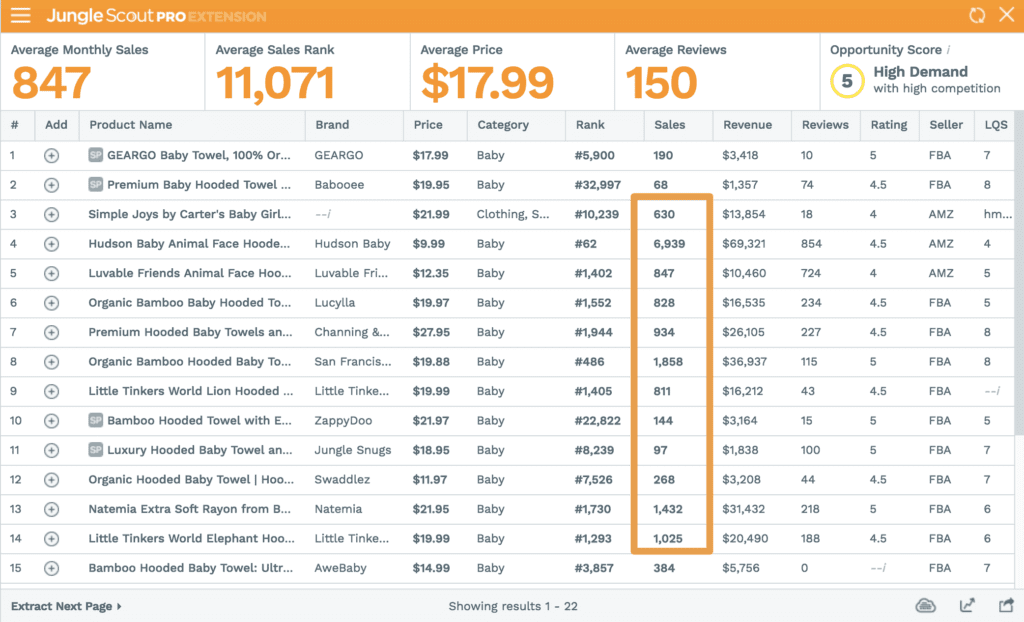Select Swaddlez brand cell
1024x622 pixels.
[x=338, y=480]
